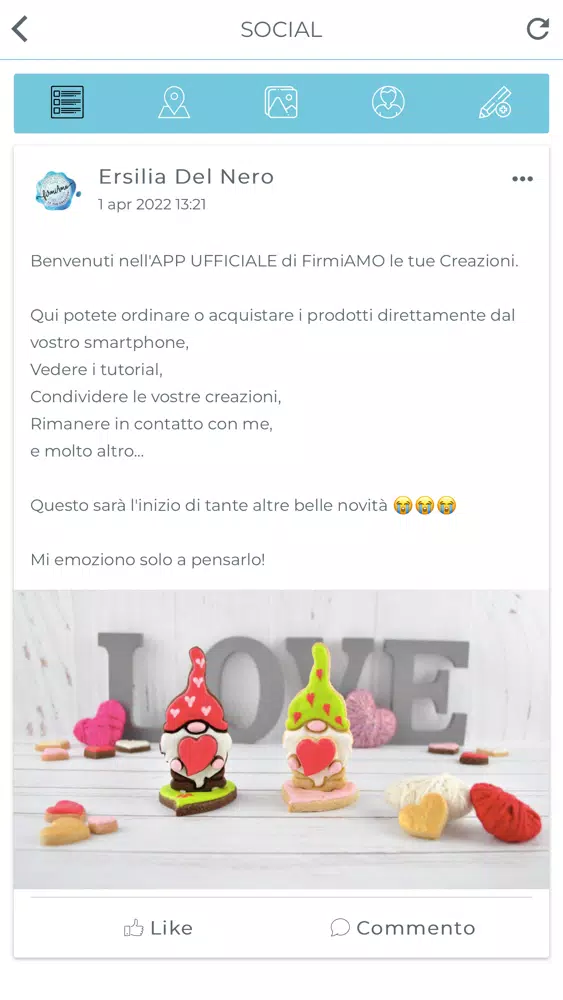Image resolution: width=563 pixels, height=1000 pixels.
Task: Open the news feed list tab
Action: coord(67,103)
